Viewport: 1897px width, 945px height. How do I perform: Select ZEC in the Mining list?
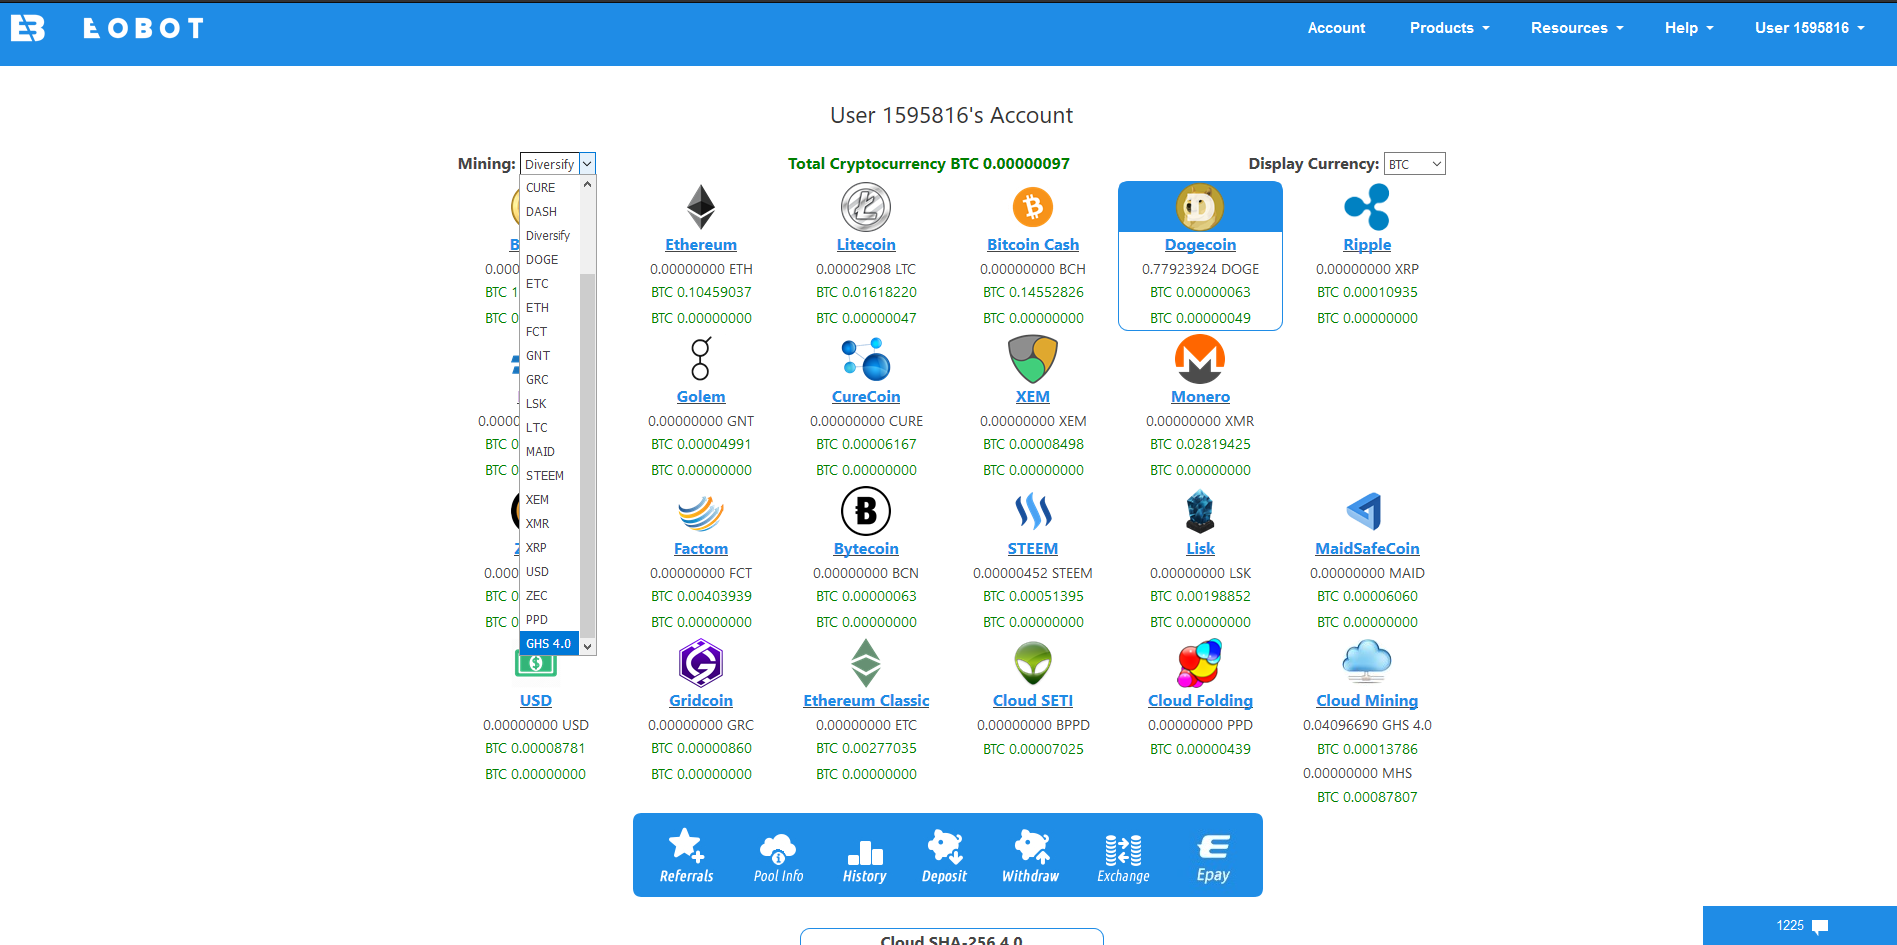click(x=549, y=596)
